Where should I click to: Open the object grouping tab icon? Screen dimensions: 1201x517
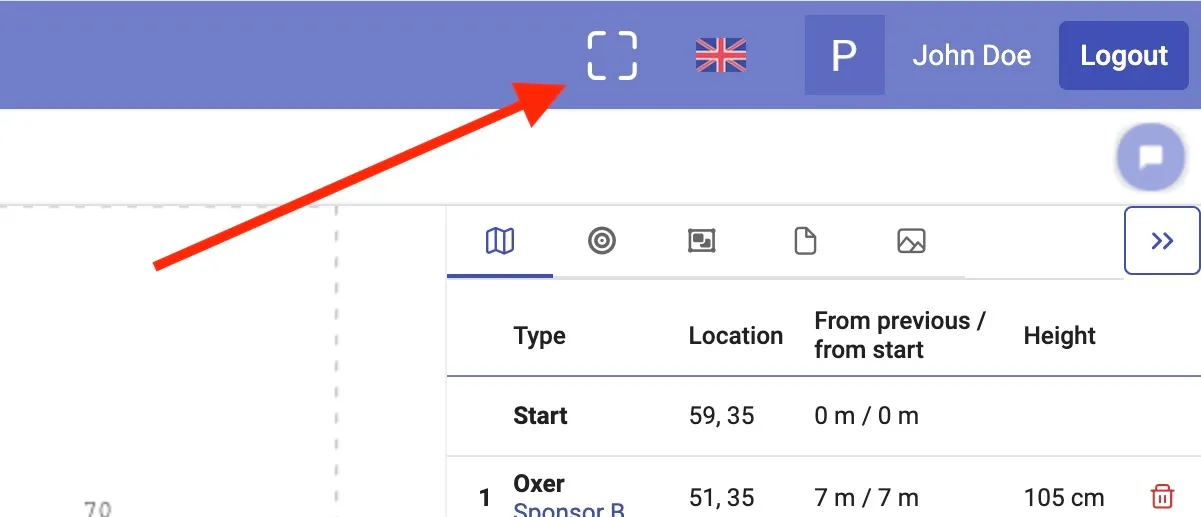point(702,241)
